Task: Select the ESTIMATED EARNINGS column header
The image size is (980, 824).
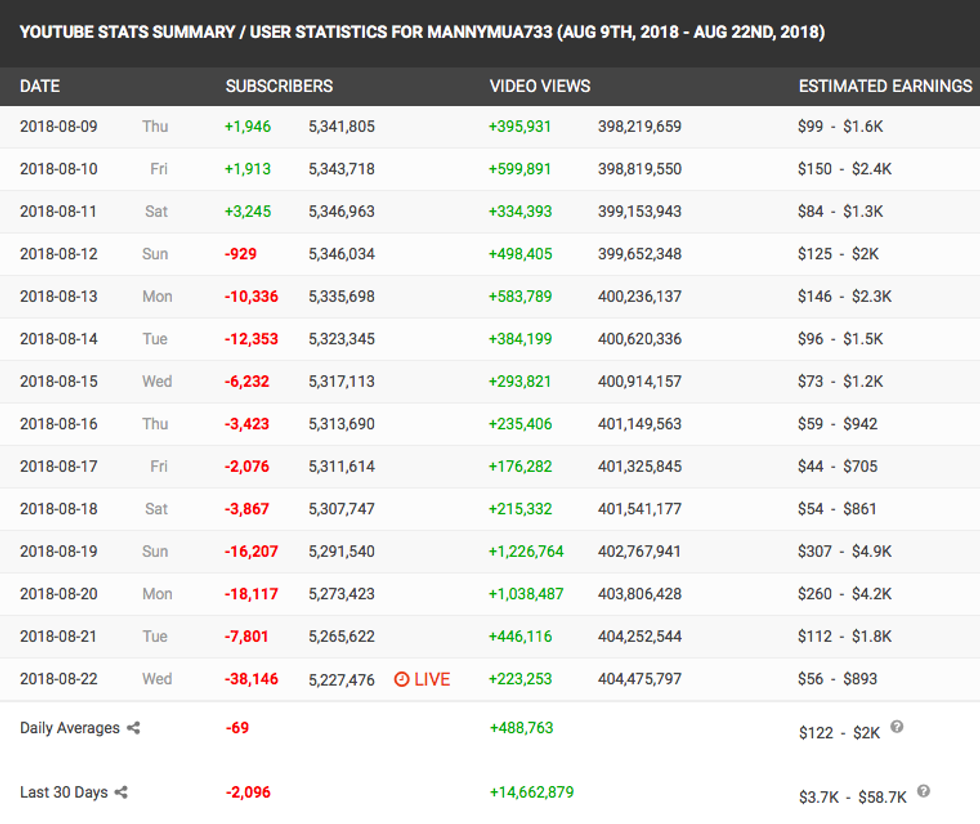Action: point(885,86)
